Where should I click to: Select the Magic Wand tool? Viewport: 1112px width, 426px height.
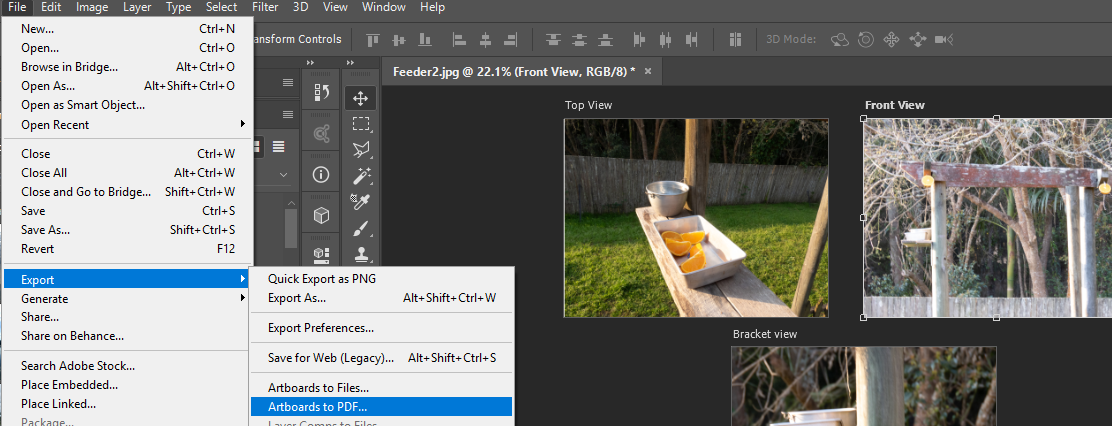click(x=360, y=175)
